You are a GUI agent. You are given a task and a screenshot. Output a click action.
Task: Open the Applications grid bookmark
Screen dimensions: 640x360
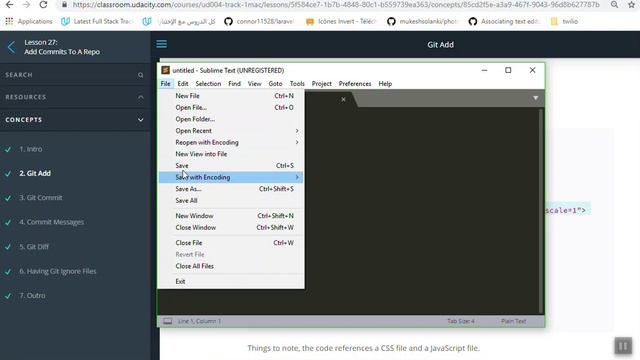tap(29, 21)
